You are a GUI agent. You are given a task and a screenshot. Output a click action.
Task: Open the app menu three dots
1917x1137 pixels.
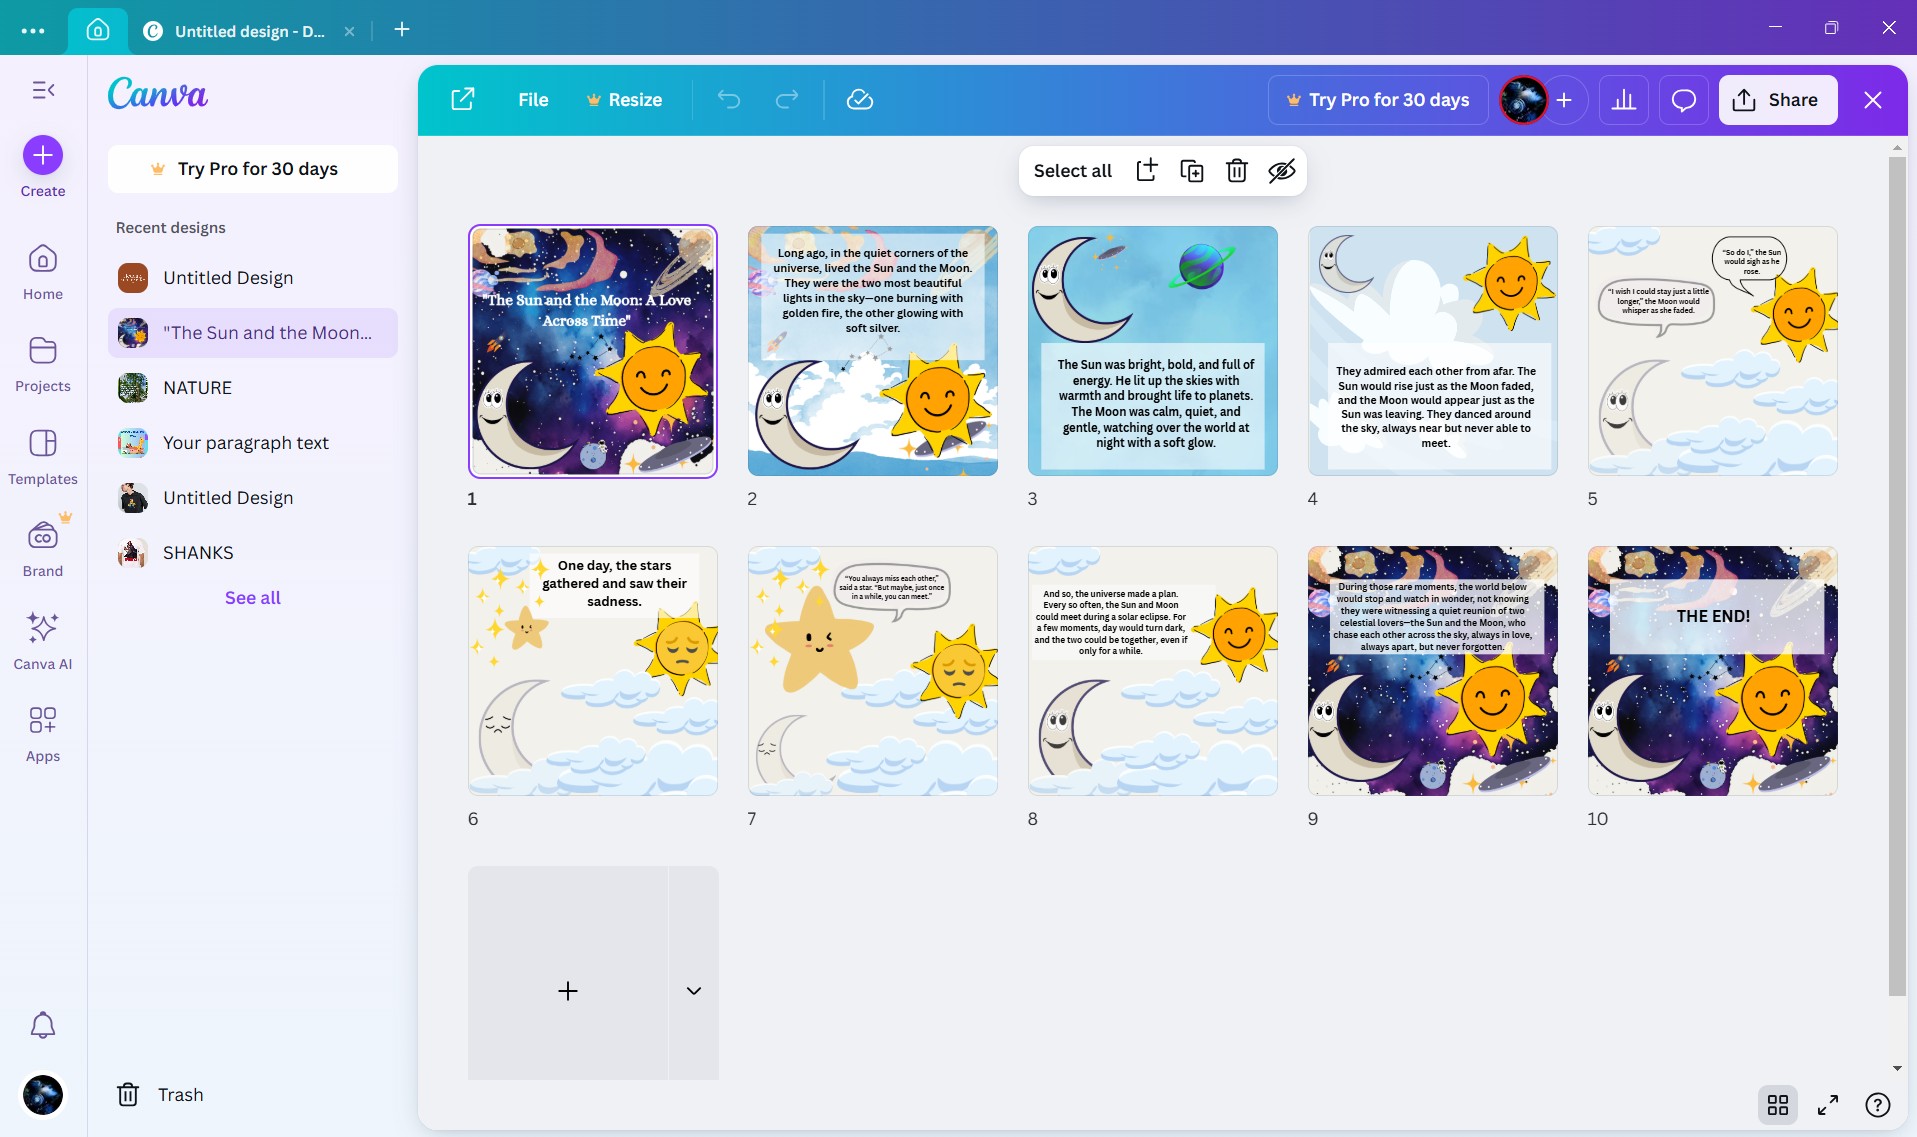tap(33, 31)
